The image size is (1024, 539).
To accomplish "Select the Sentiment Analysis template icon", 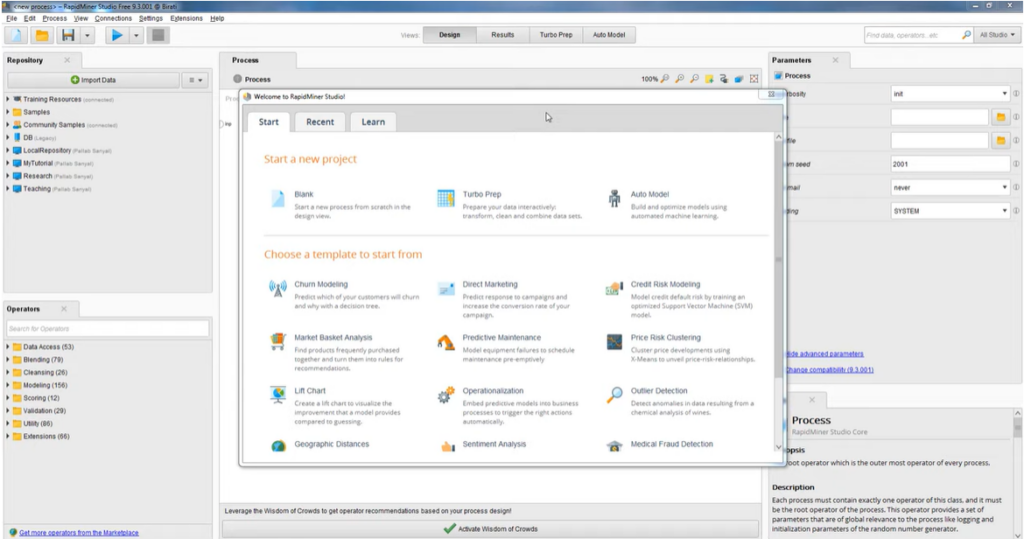I will (x=447, y=446).
